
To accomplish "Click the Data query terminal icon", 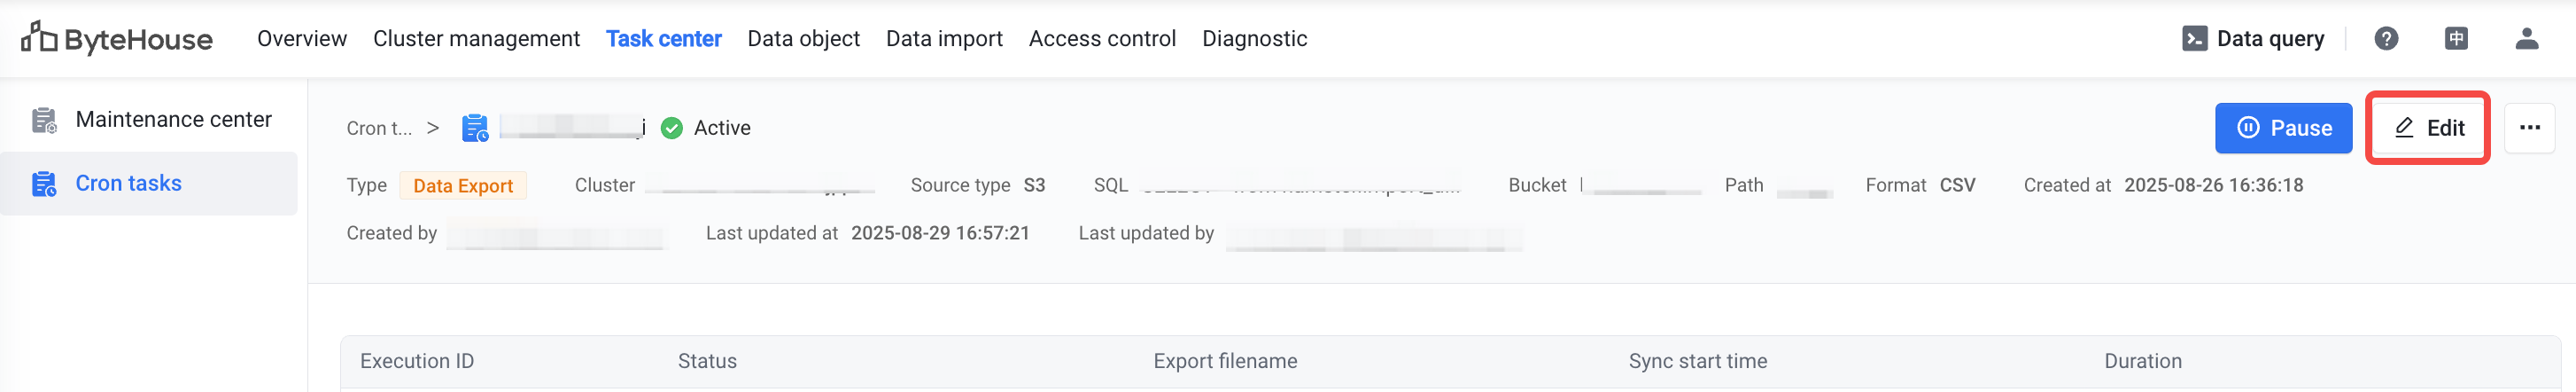I will 2194,39.
